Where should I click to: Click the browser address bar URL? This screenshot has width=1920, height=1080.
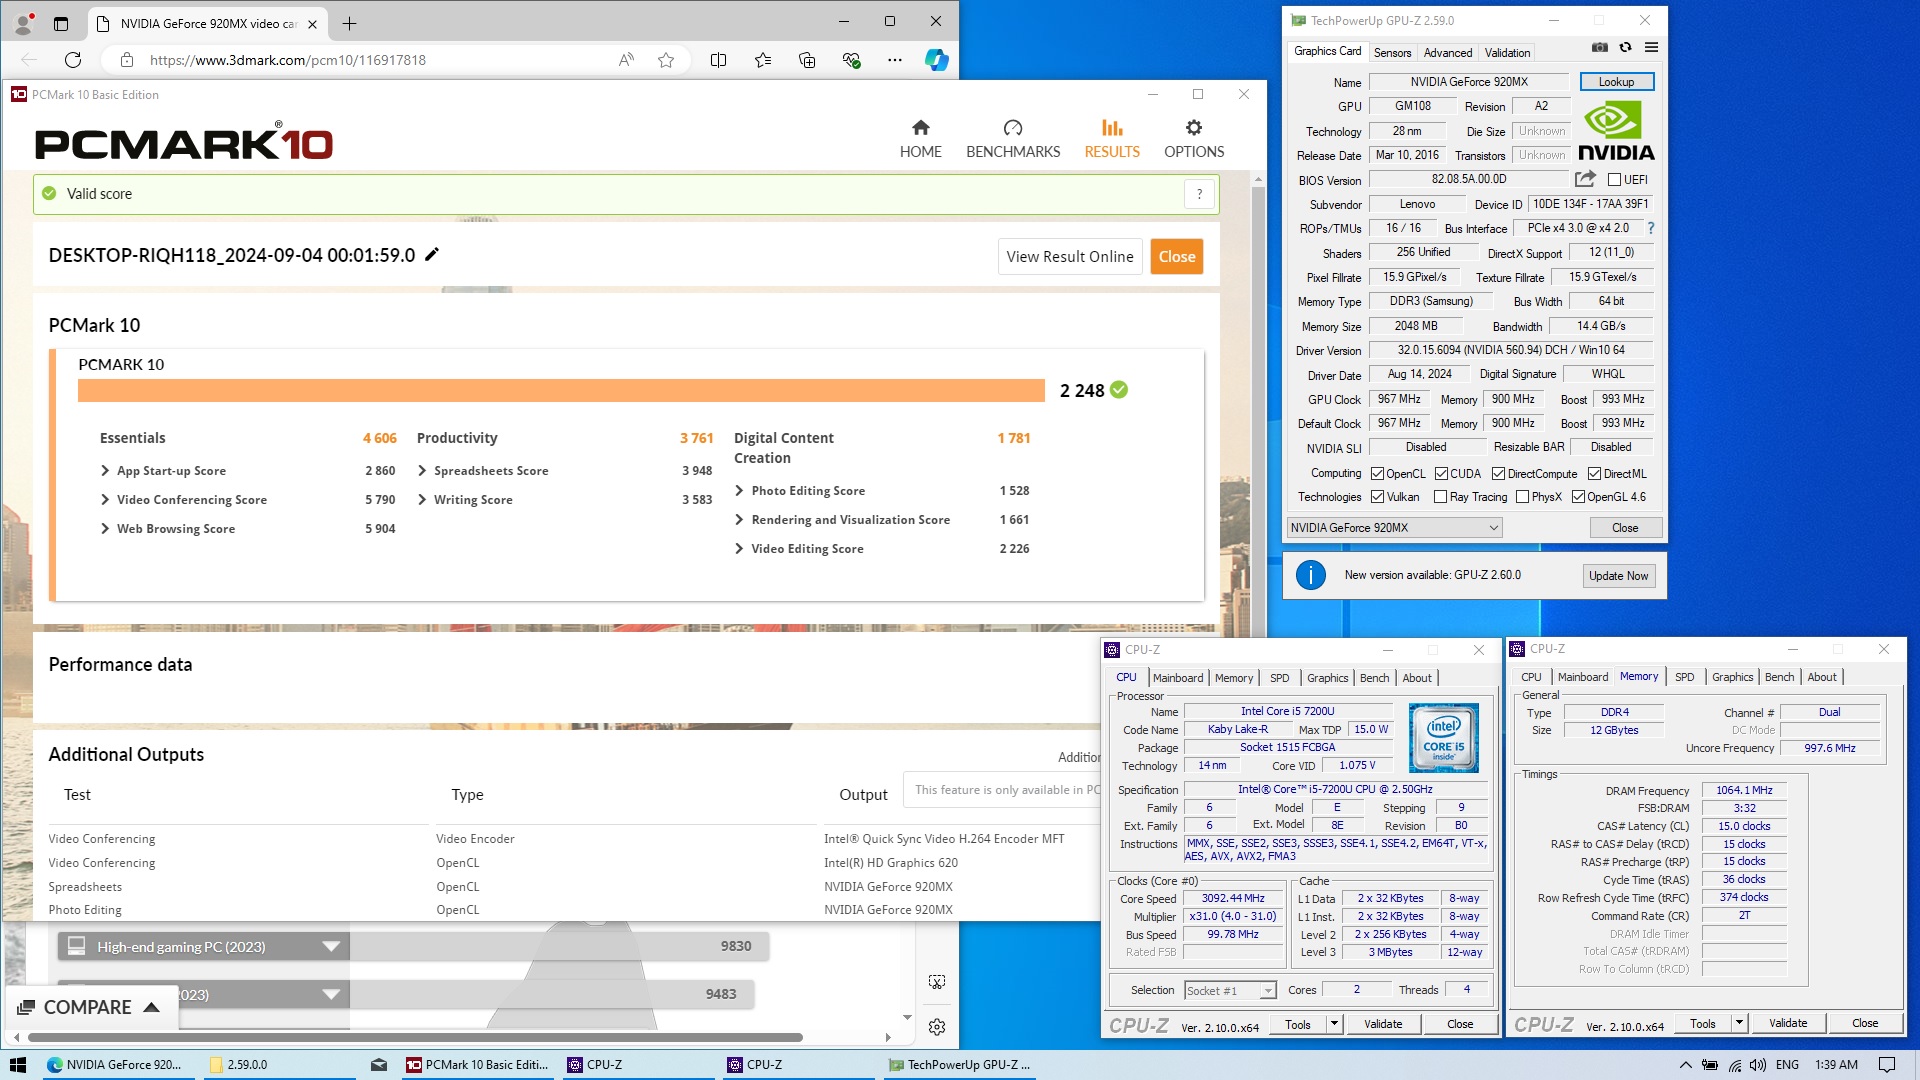click(288, 60)
